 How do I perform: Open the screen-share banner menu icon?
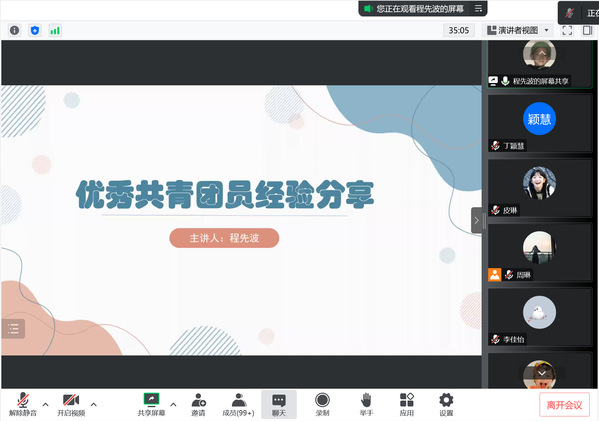point(478,8)
